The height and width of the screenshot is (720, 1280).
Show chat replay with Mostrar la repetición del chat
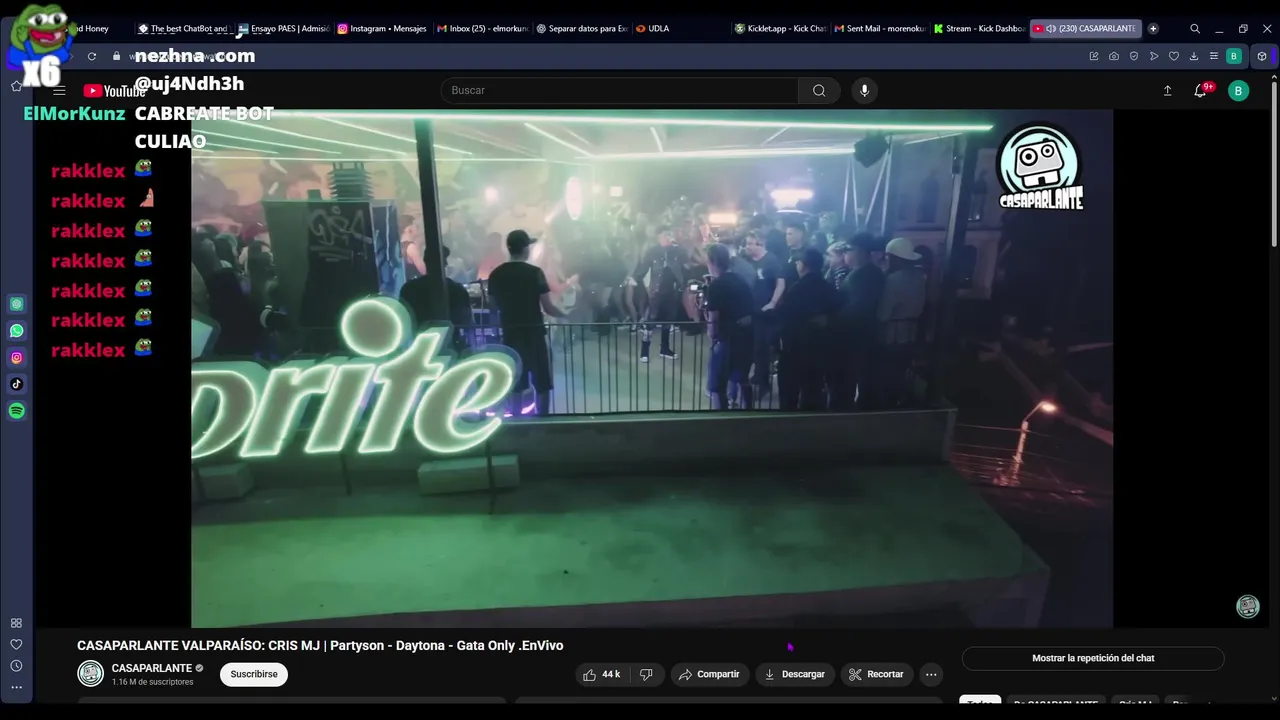[1093, 659]
